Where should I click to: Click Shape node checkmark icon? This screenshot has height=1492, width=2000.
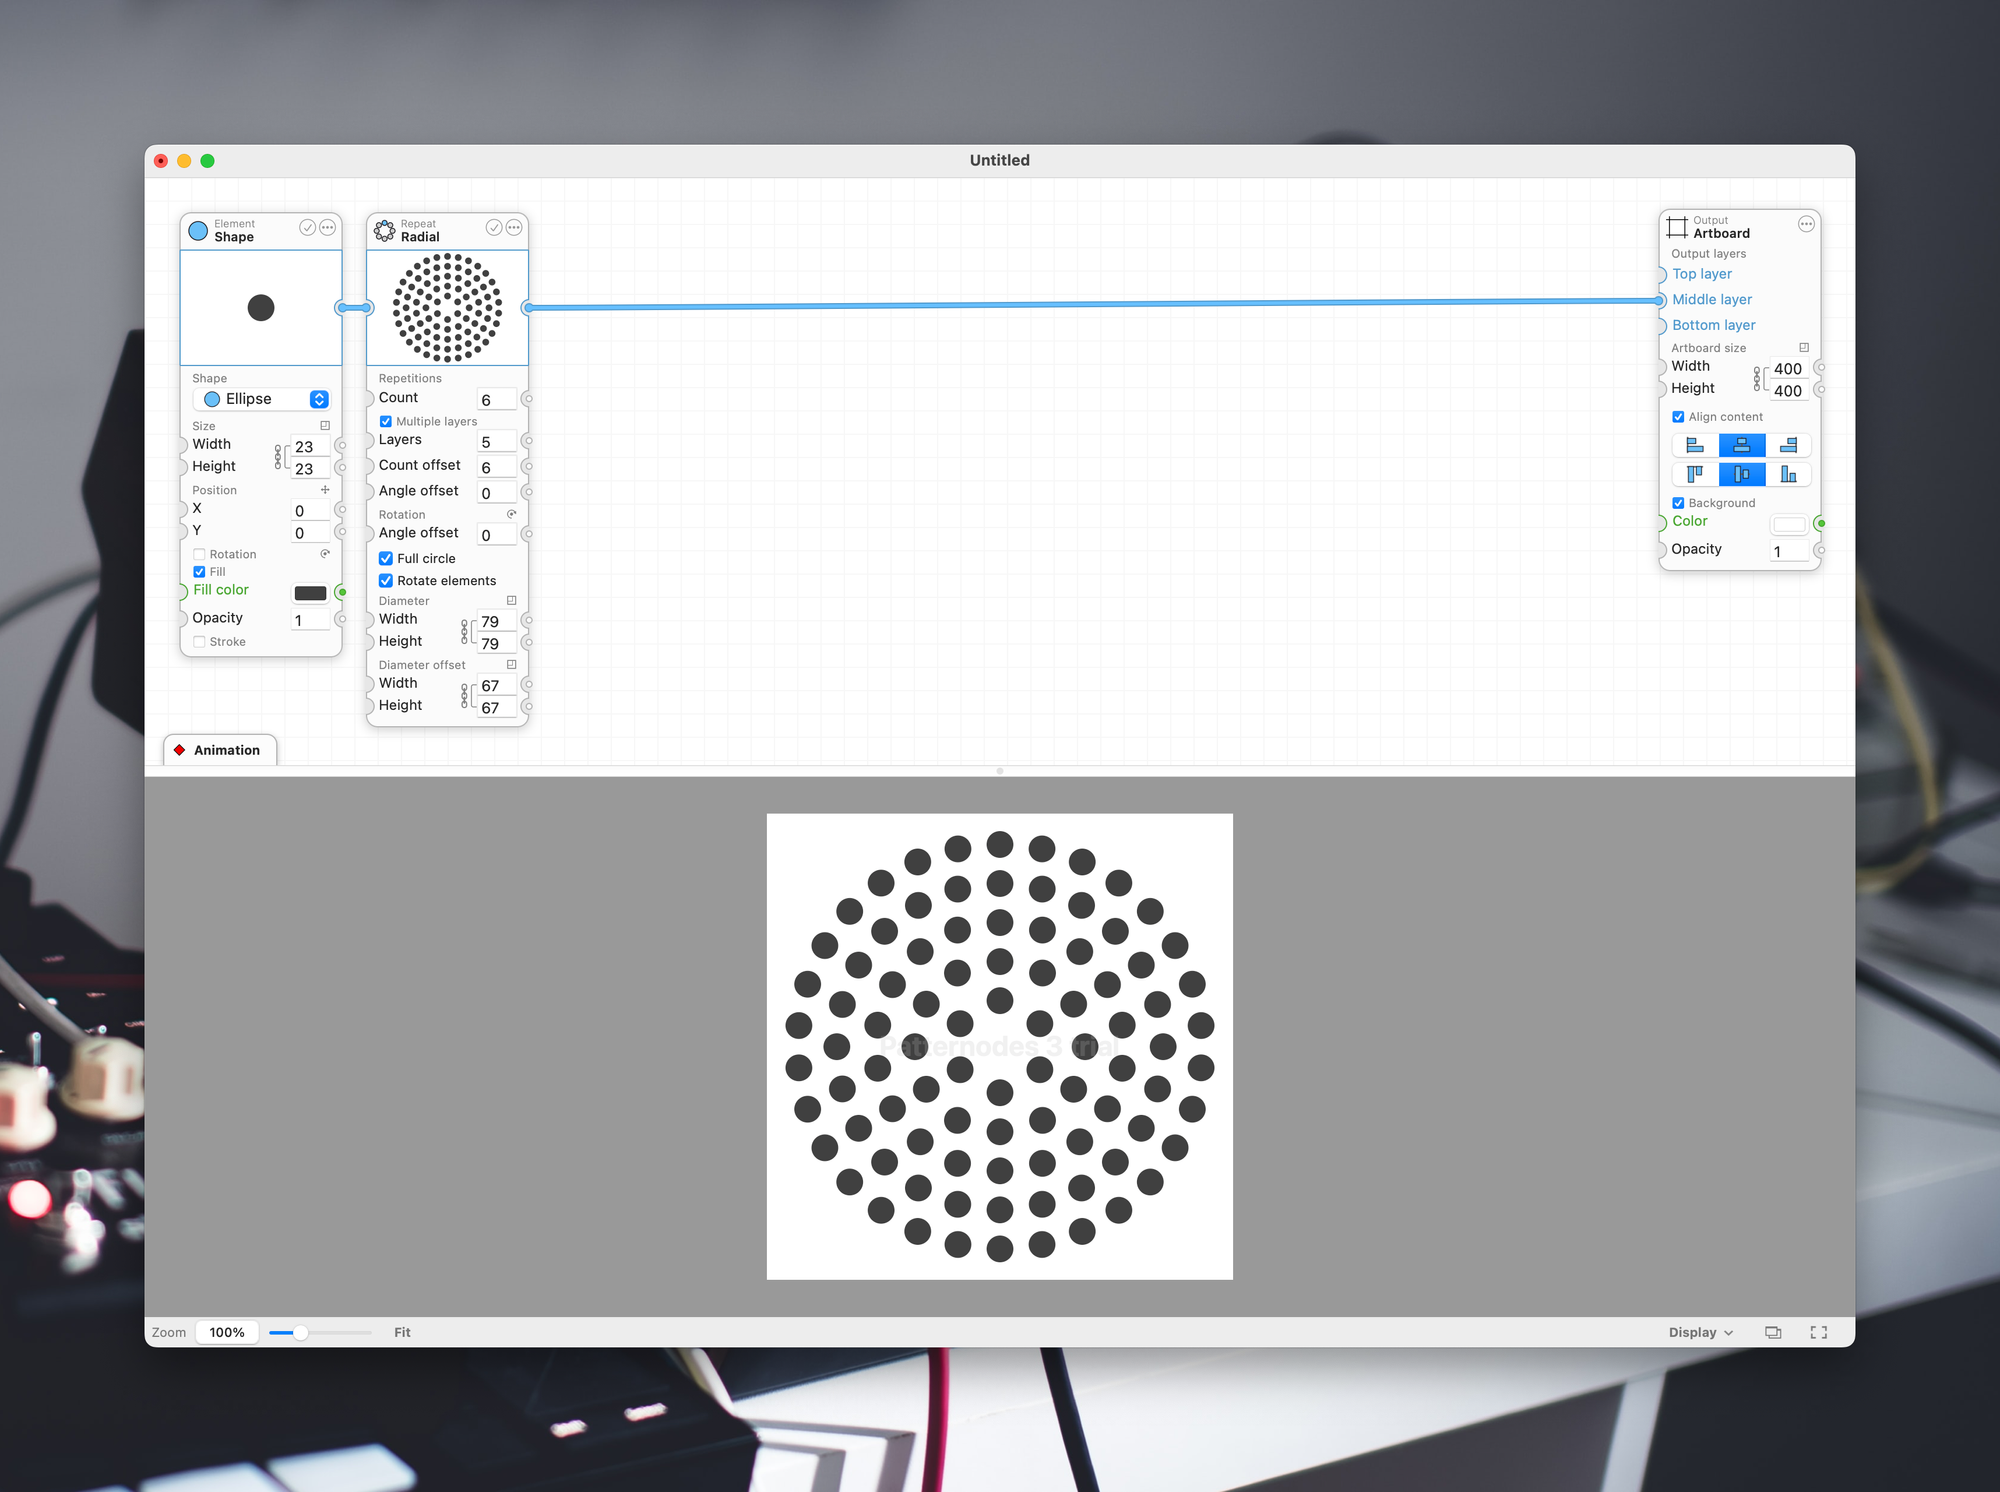[x=307, y=228]
